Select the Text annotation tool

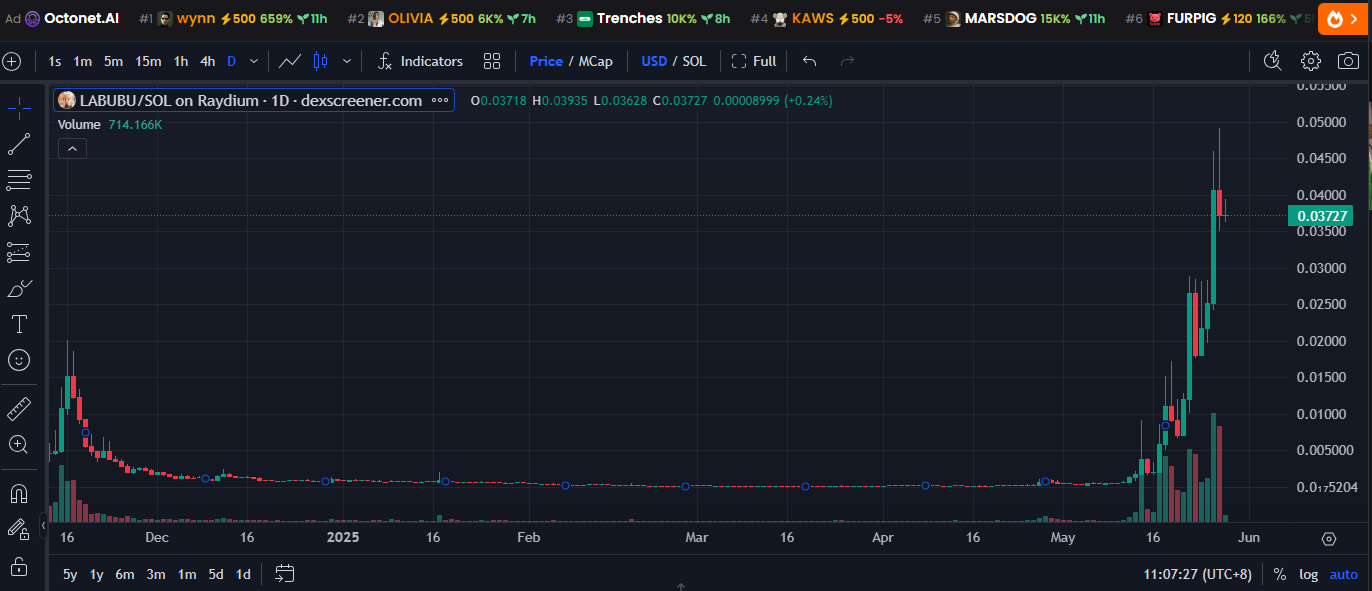click(x=19, y=324)
